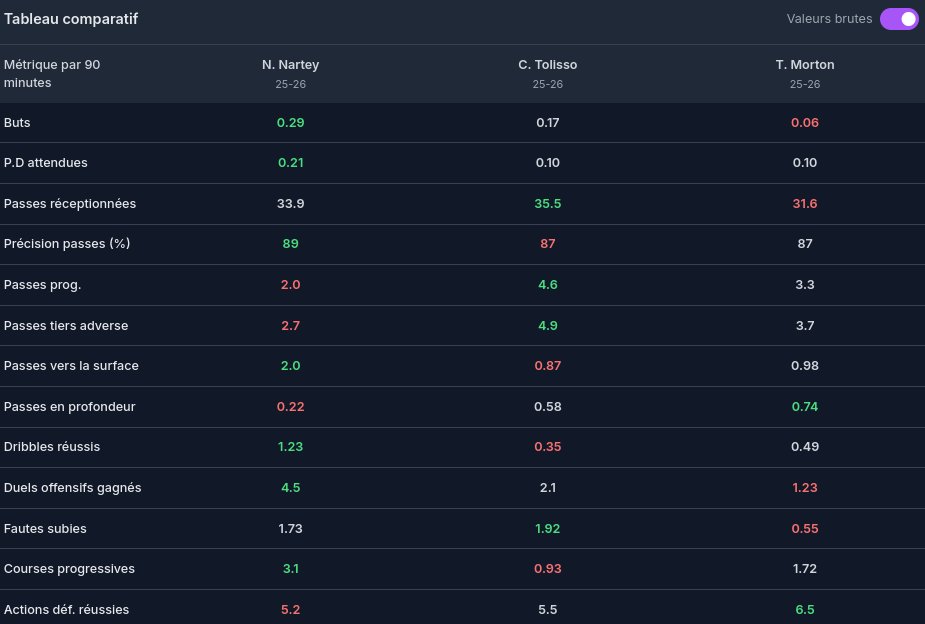Select the T. Morton column header

(x=804, y=65)
